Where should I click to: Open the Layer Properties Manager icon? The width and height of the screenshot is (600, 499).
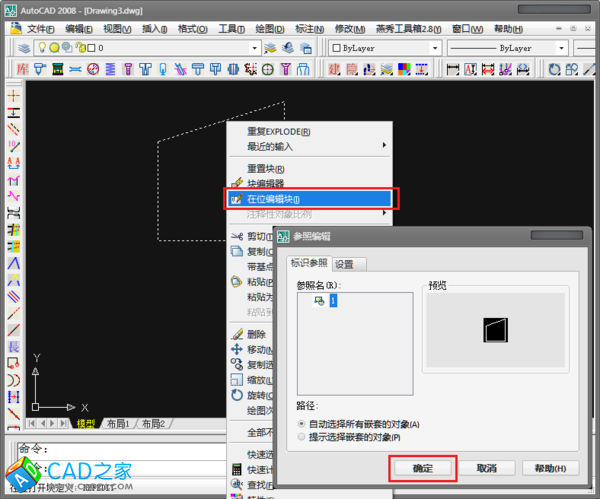[x=24, y=48]
